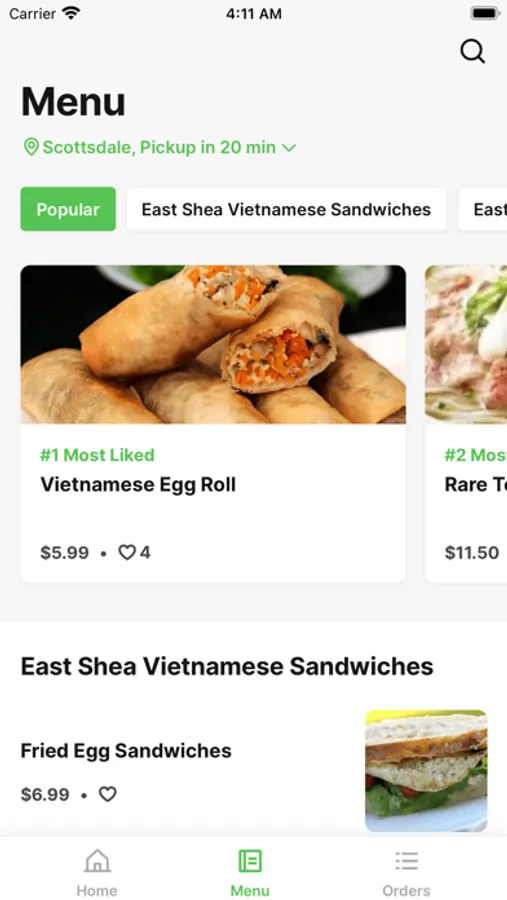Open search with the magnifying glass icon
This screenshot has height=900, width=507.
[x=473, y=52]
